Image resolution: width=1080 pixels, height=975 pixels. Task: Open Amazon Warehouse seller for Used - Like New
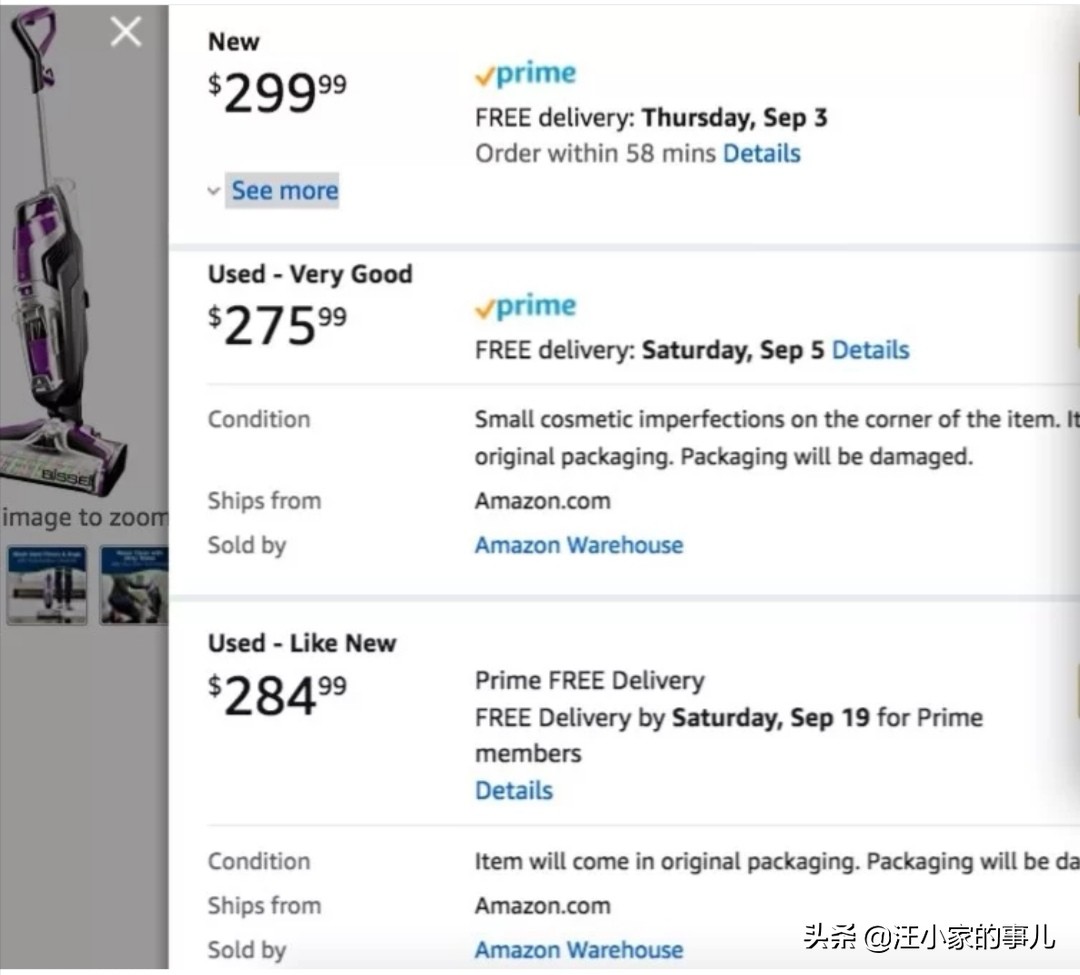(x=578, y=949)
